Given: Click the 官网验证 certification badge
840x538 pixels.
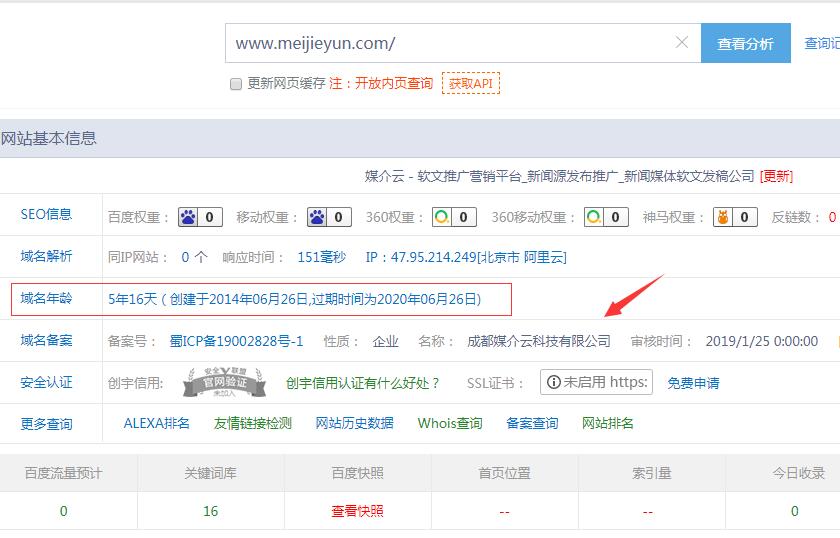Looking at the screenshot, I should pos(224,383).
